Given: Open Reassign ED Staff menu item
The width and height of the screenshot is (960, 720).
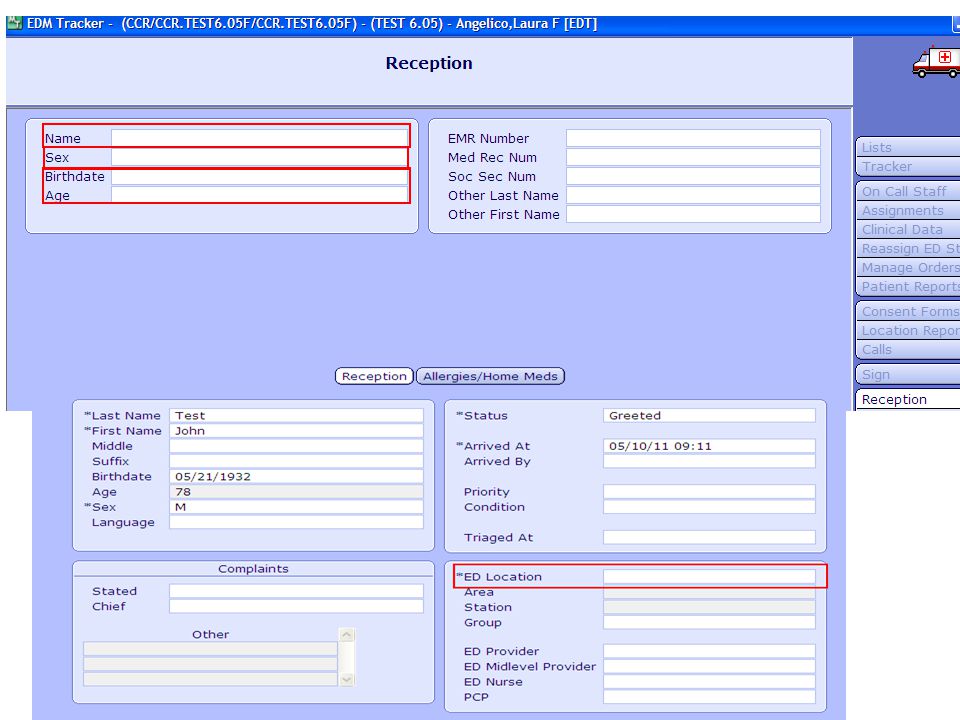Looking at the screenshot, I should [908, 249].
